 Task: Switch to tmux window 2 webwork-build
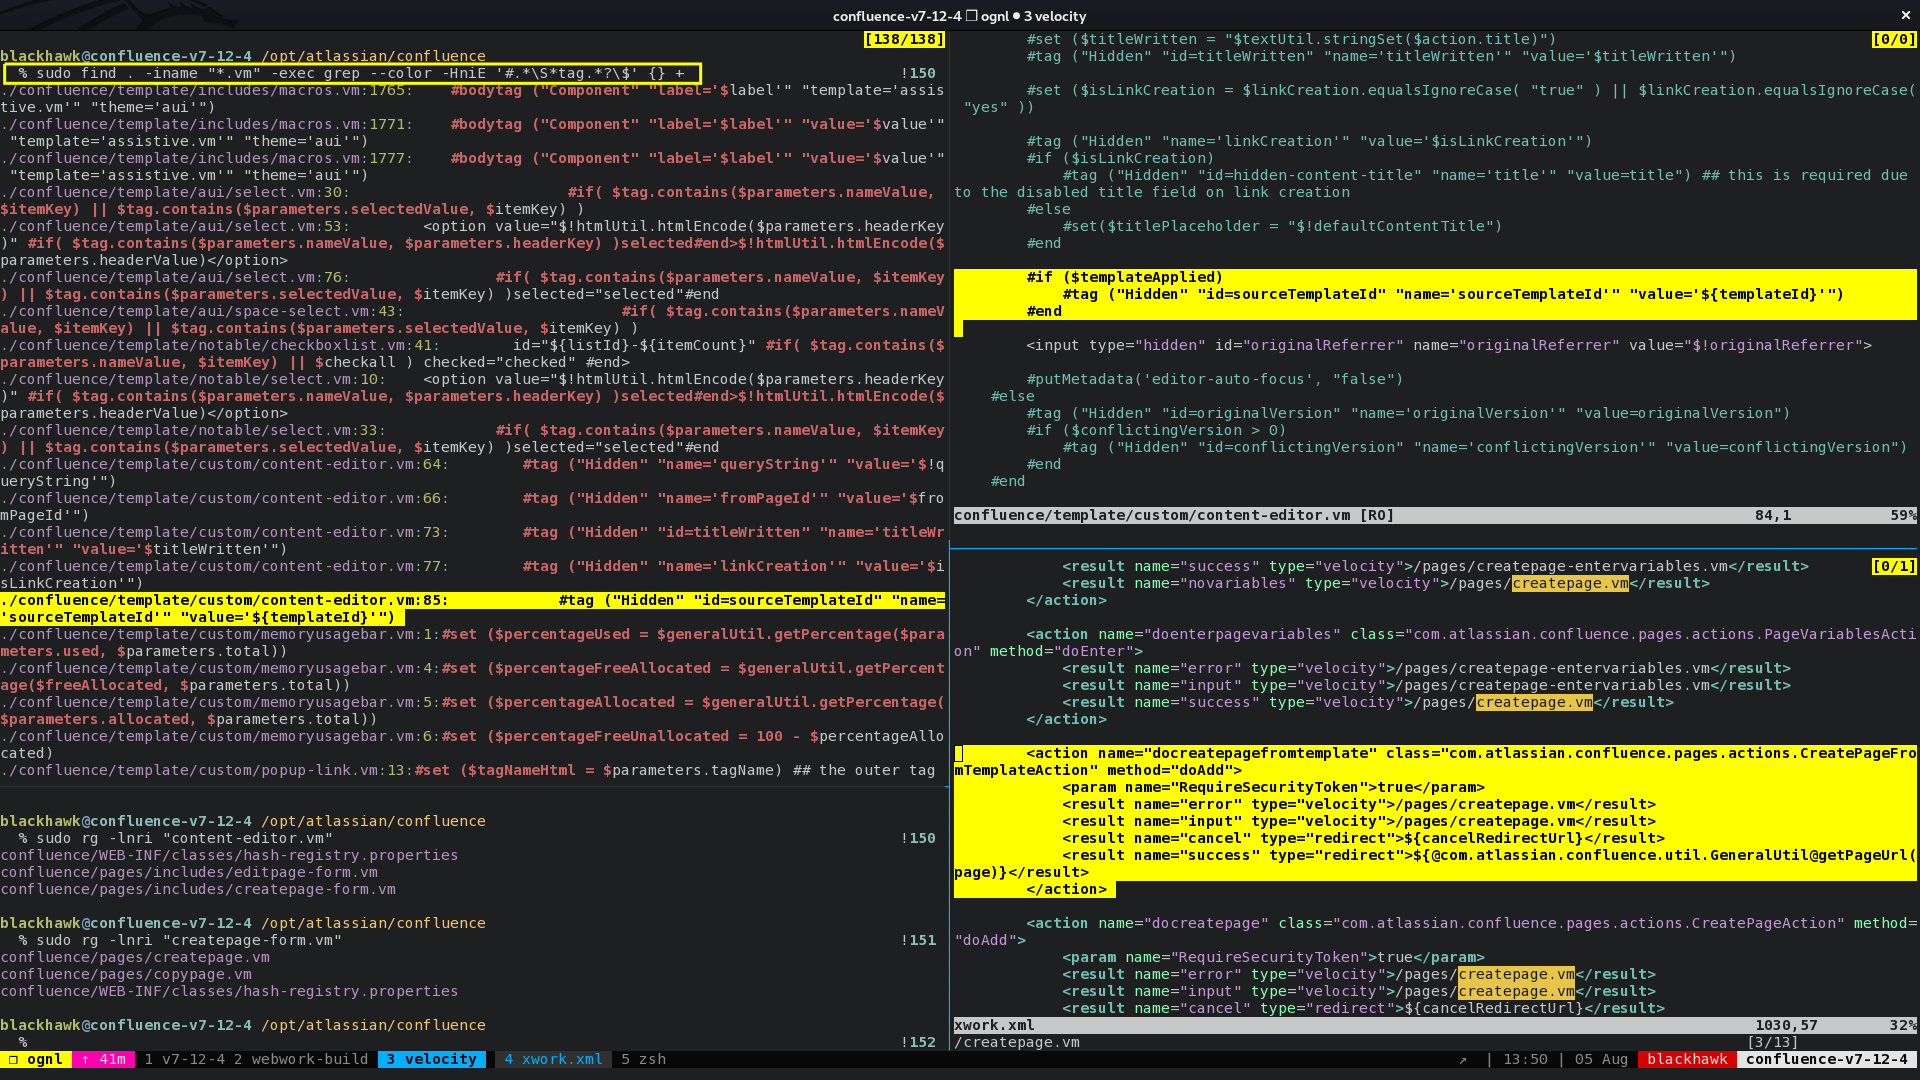click(x=301, y=1059)
